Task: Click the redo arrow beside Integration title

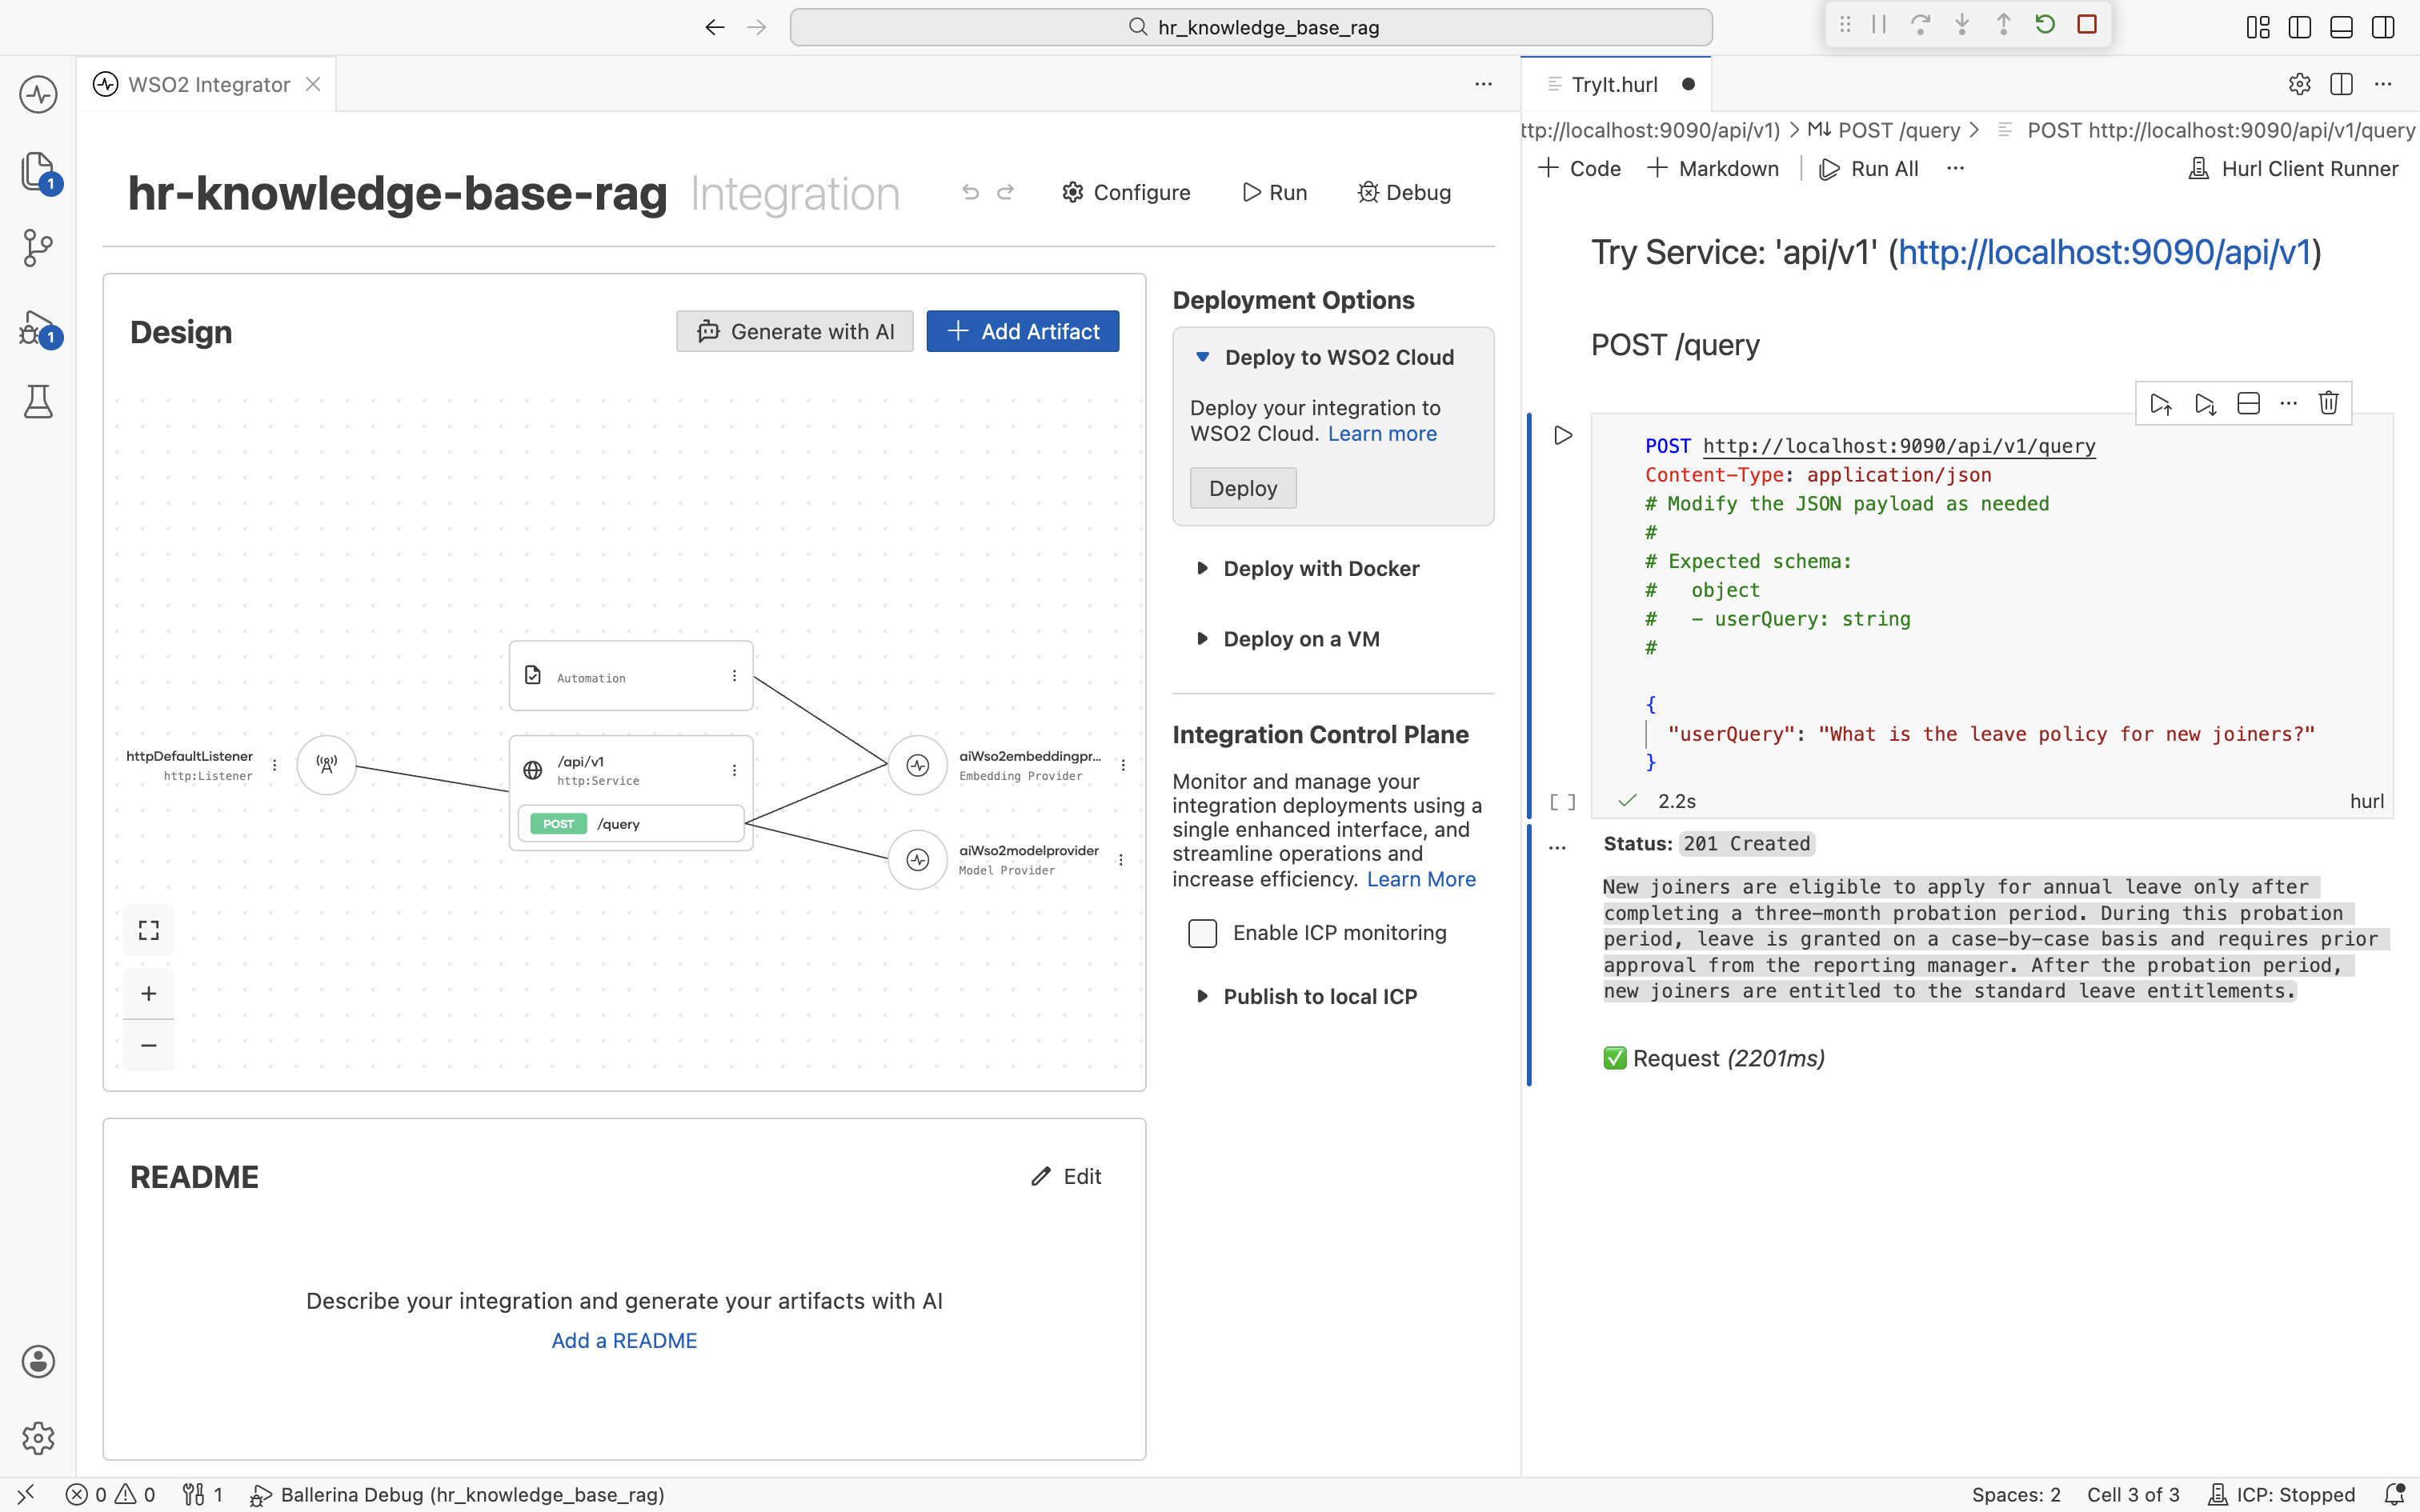Action: pos(1006,192)
